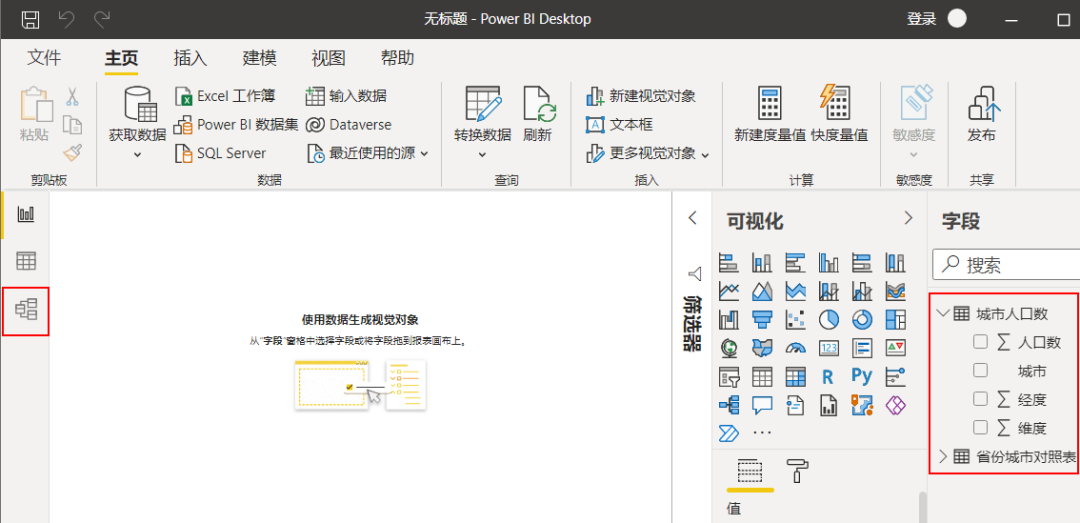Open the 转换数据 dropdown arrow
The height and width of the screenshot is (523, 1080).
481,155
